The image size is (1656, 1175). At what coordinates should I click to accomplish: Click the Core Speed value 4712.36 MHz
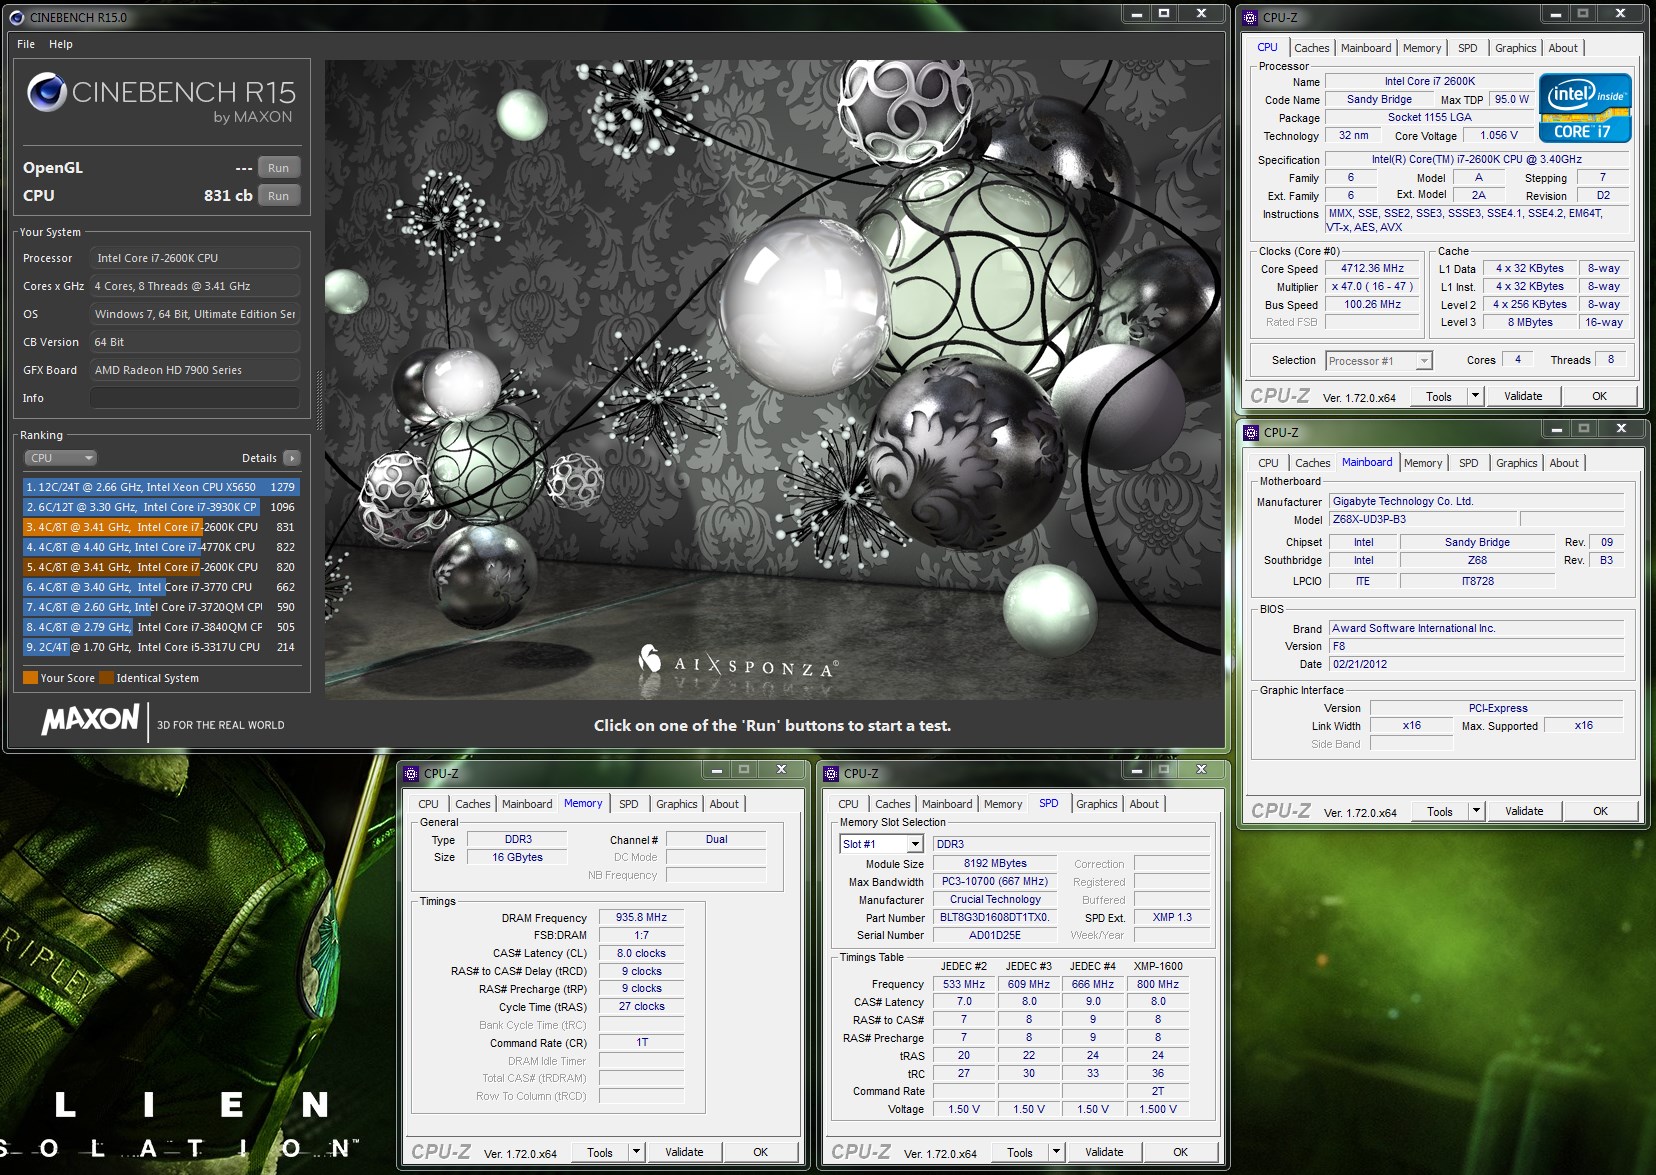[x=1372, y=268]
